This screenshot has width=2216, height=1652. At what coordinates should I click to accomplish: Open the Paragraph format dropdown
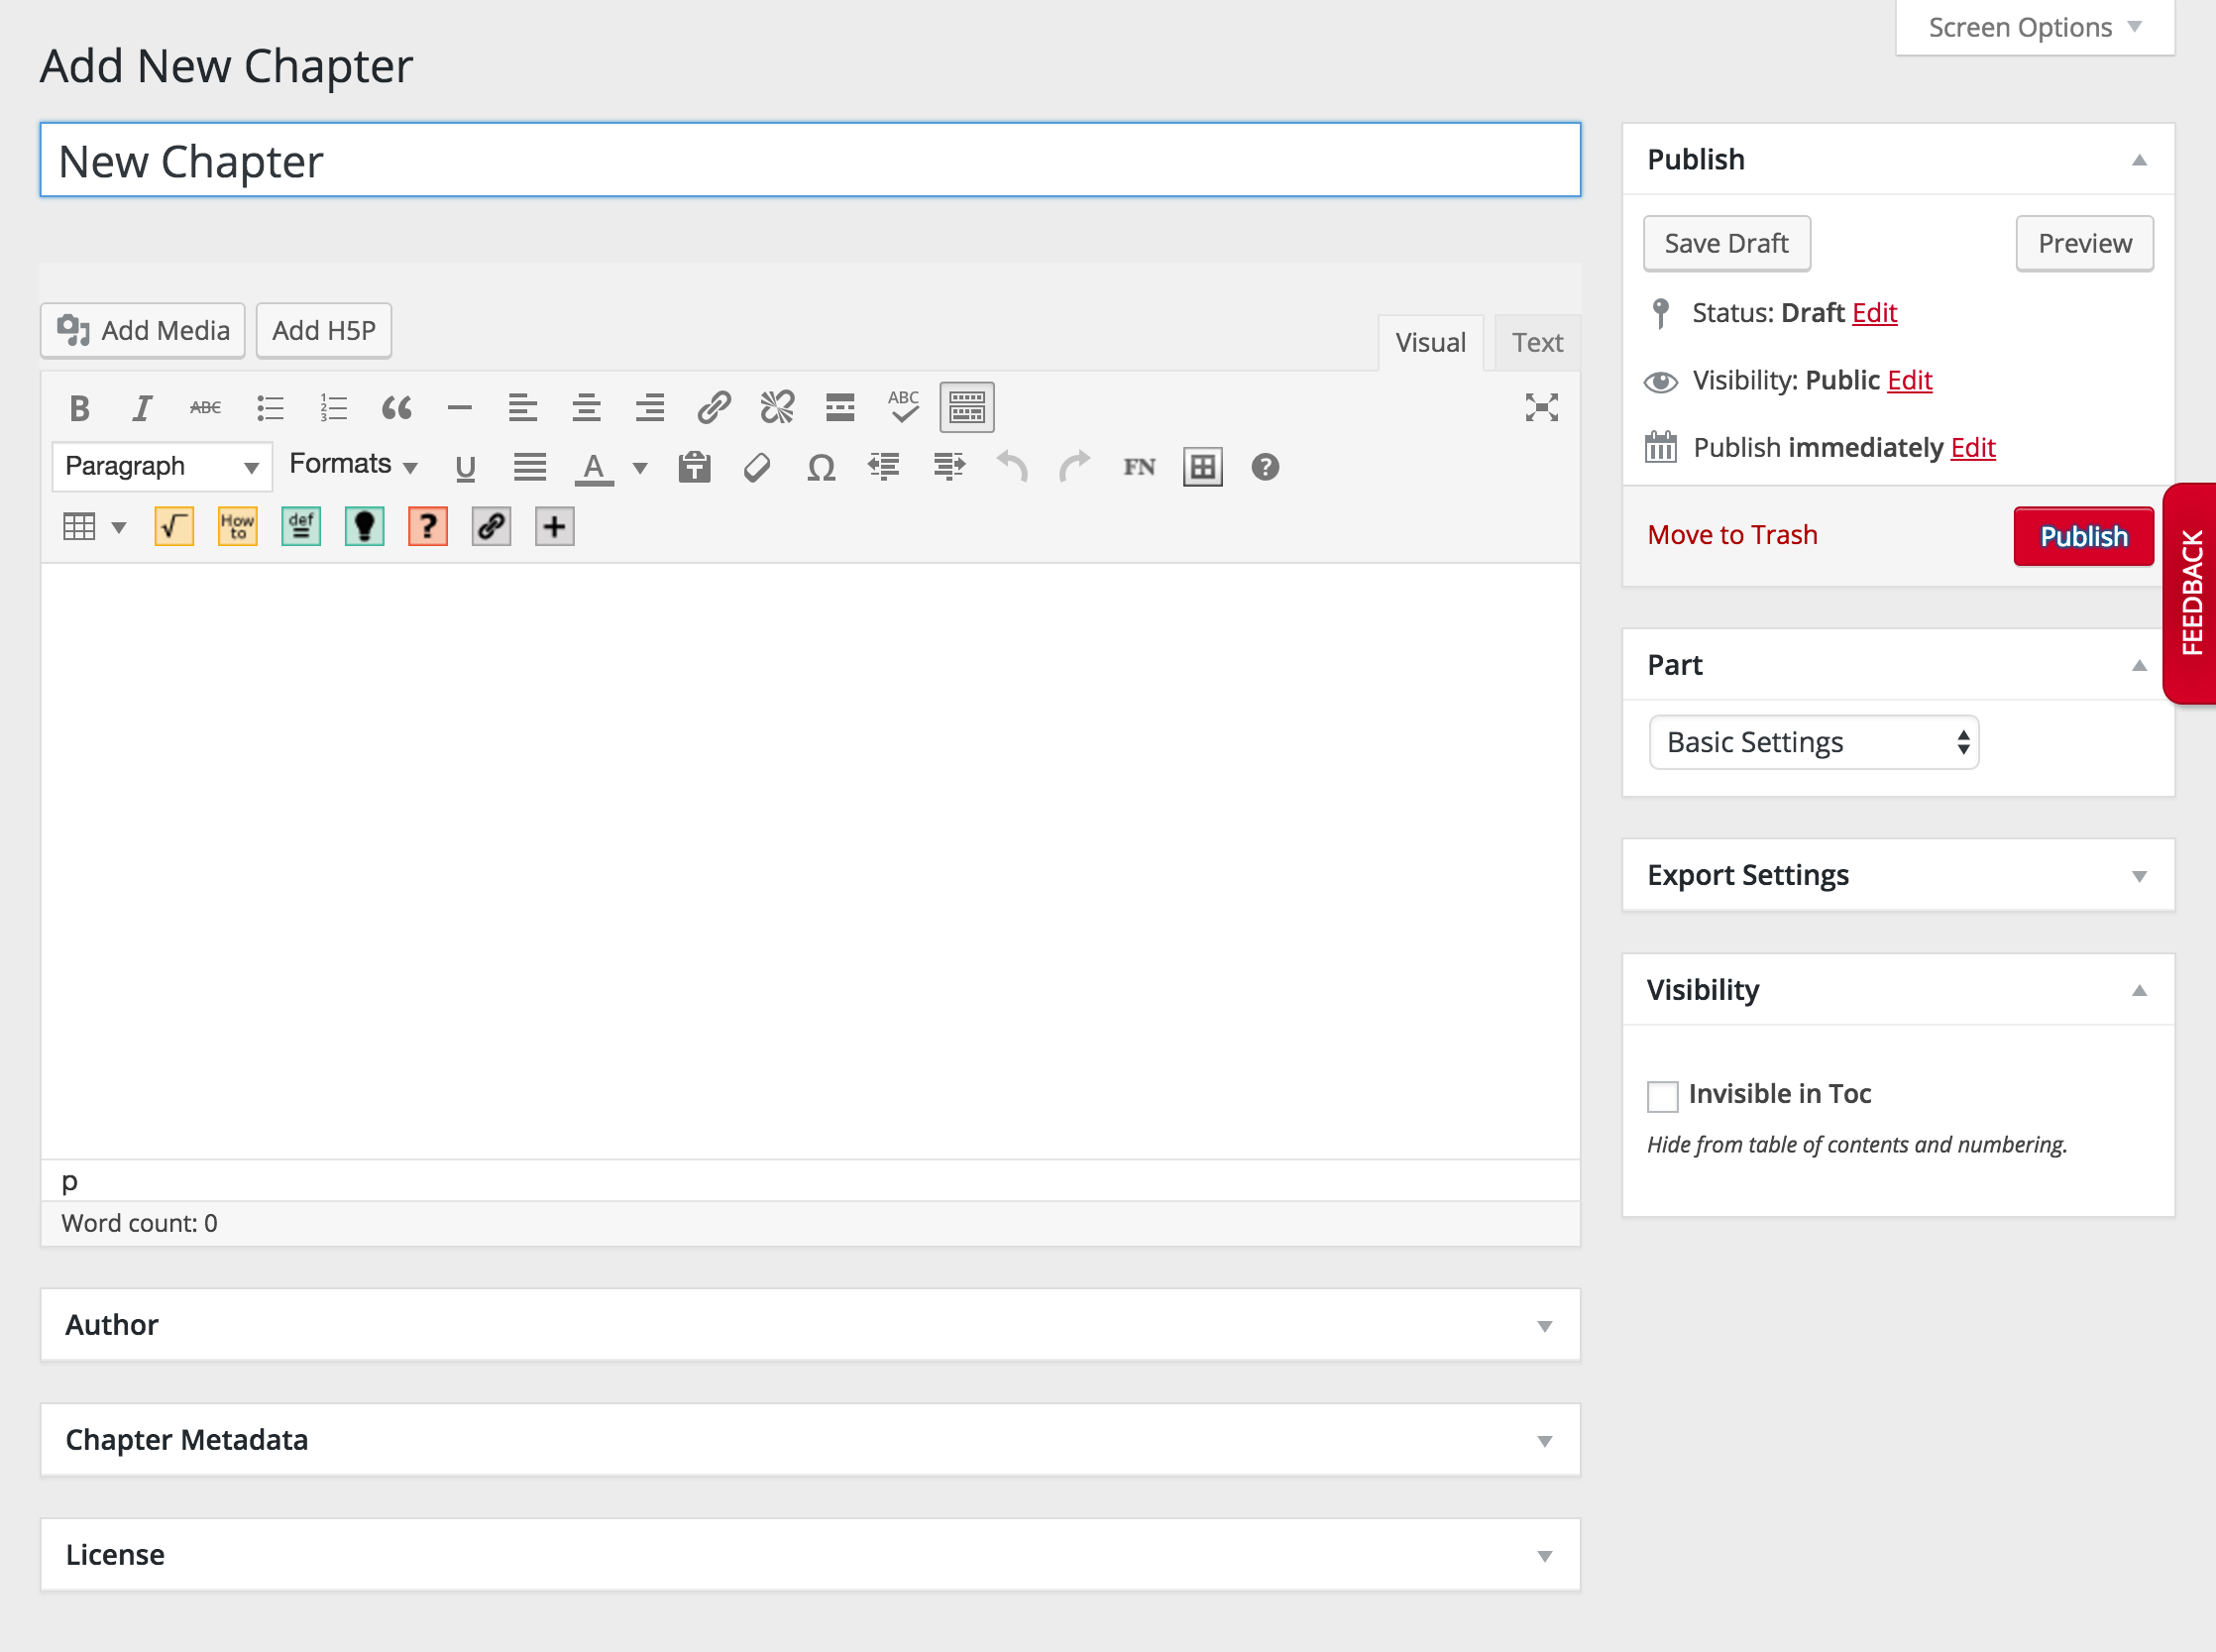coord(162,467)
